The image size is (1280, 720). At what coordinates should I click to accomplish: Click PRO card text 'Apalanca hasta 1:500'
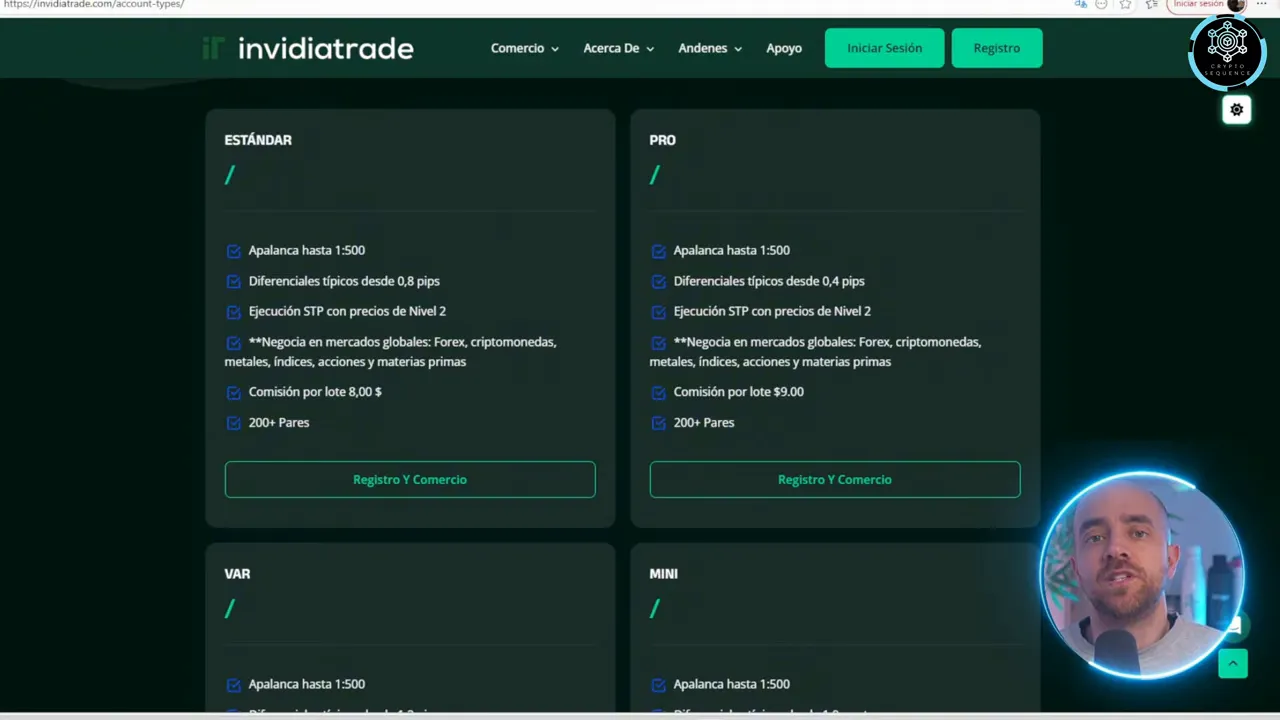click(731, 250)
